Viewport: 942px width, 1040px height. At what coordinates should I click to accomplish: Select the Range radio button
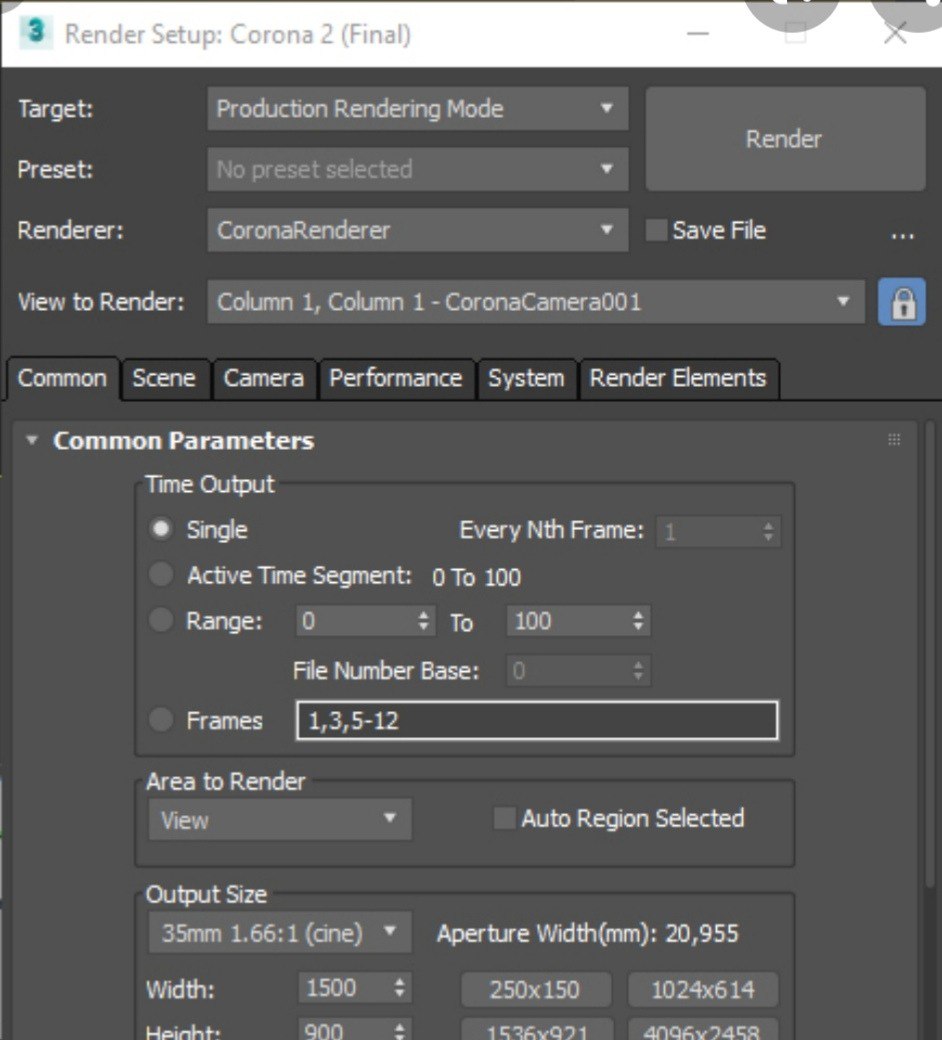pyautogui.click(x=161, y=620)
